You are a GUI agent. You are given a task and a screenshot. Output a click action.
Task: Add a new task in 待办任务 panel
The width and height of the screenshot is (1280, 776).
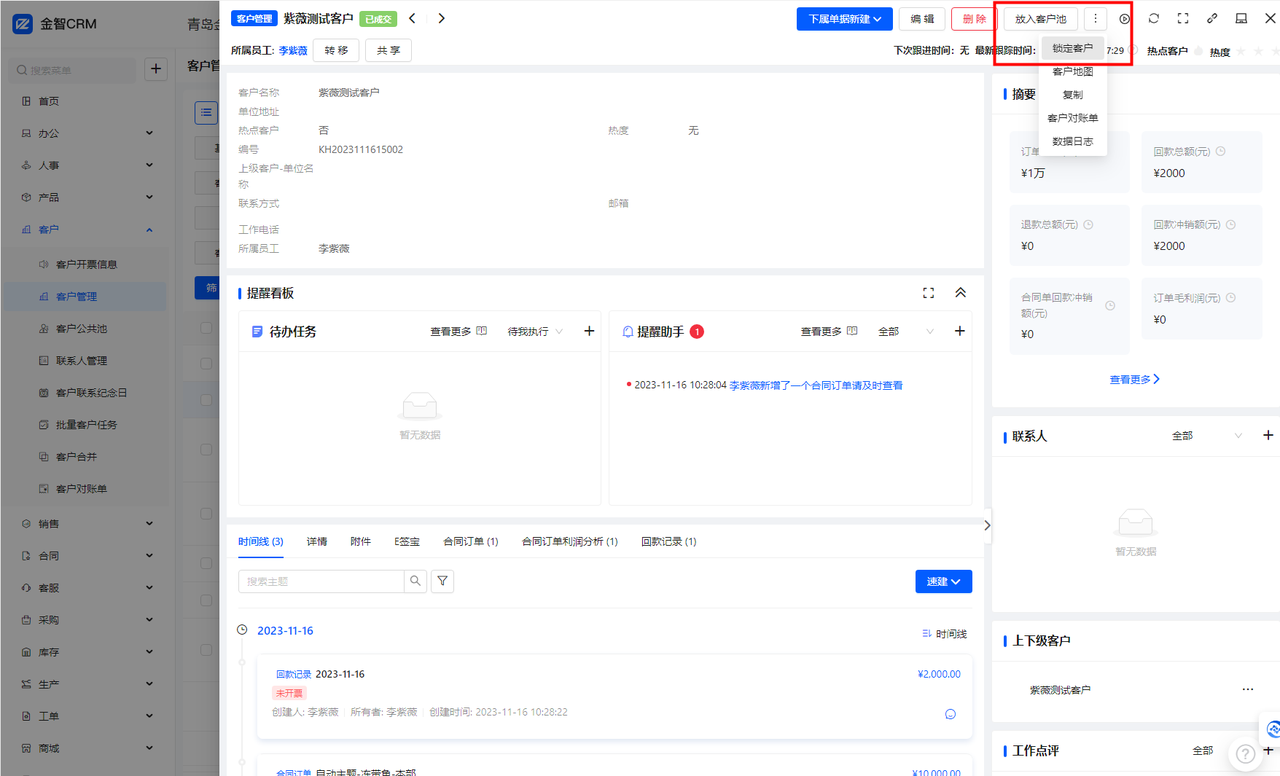click(589, 331)
